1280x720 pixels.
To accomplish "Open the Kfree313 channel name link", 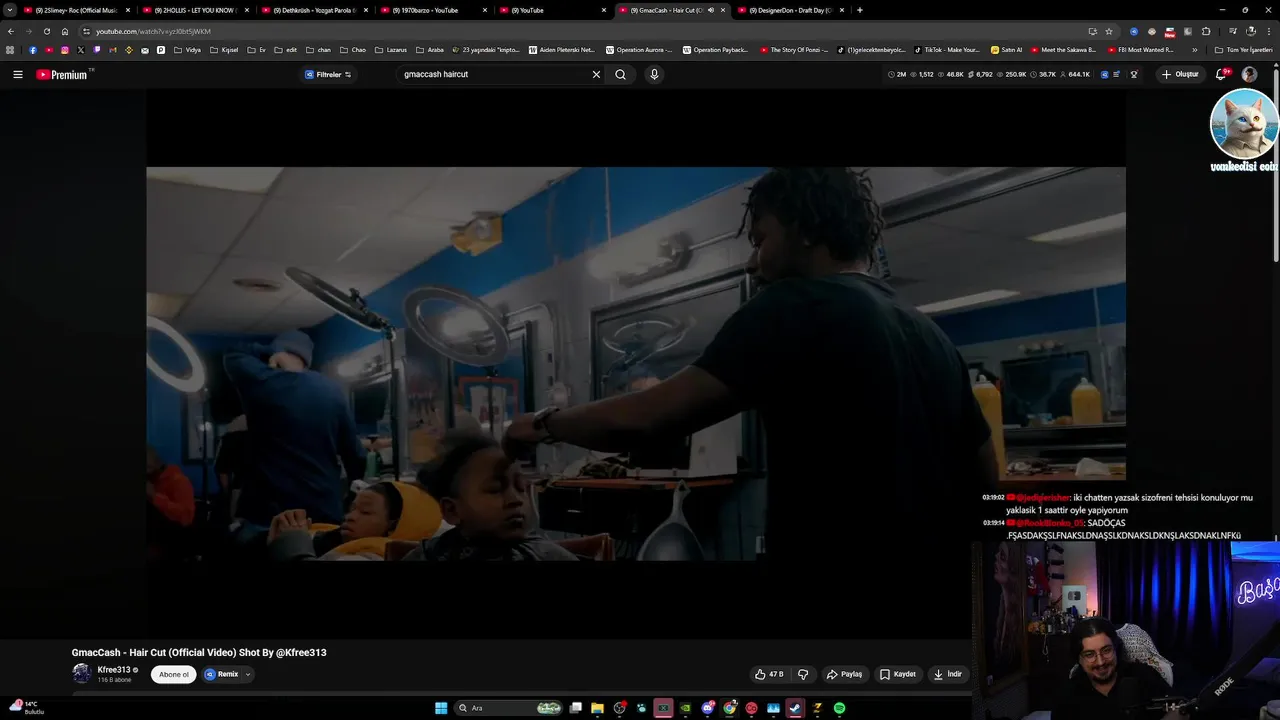I will pyautogui.click(x=114, y=670).
